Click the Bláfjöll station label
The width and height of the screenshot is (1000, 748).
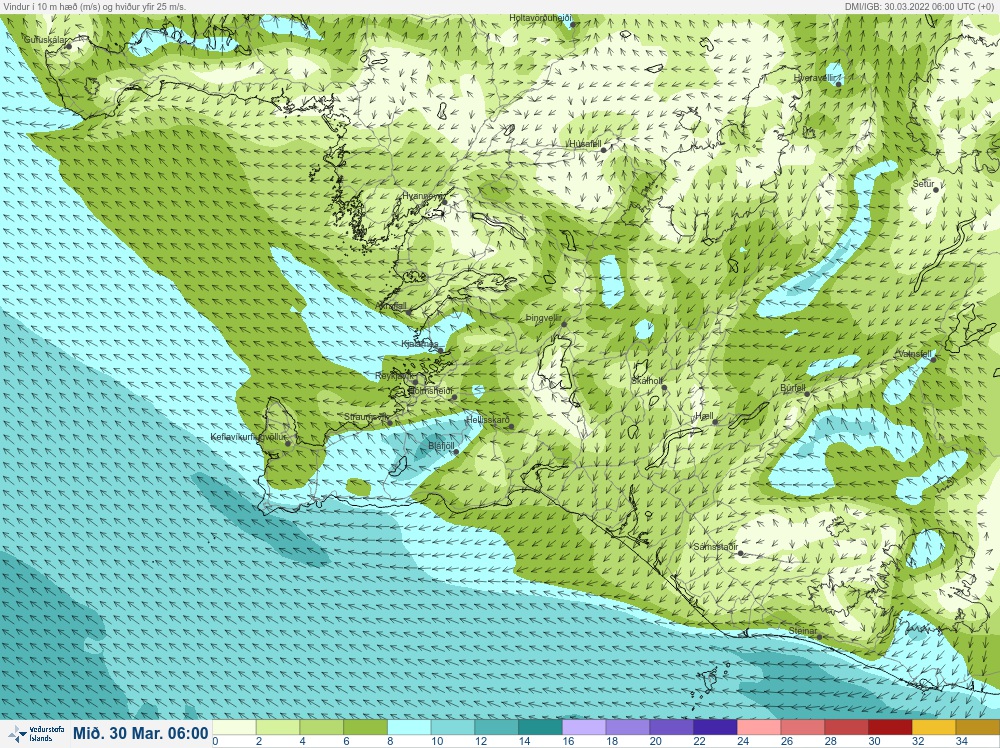click(441, 446)
